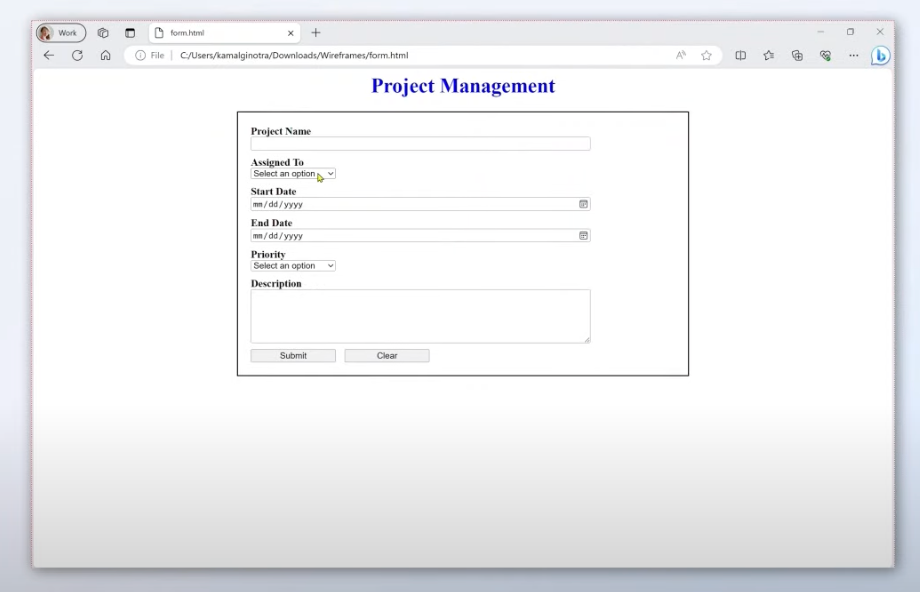Minimize the browser window
The width and height of the screenshot is (920, 592).
pos(821,32)
